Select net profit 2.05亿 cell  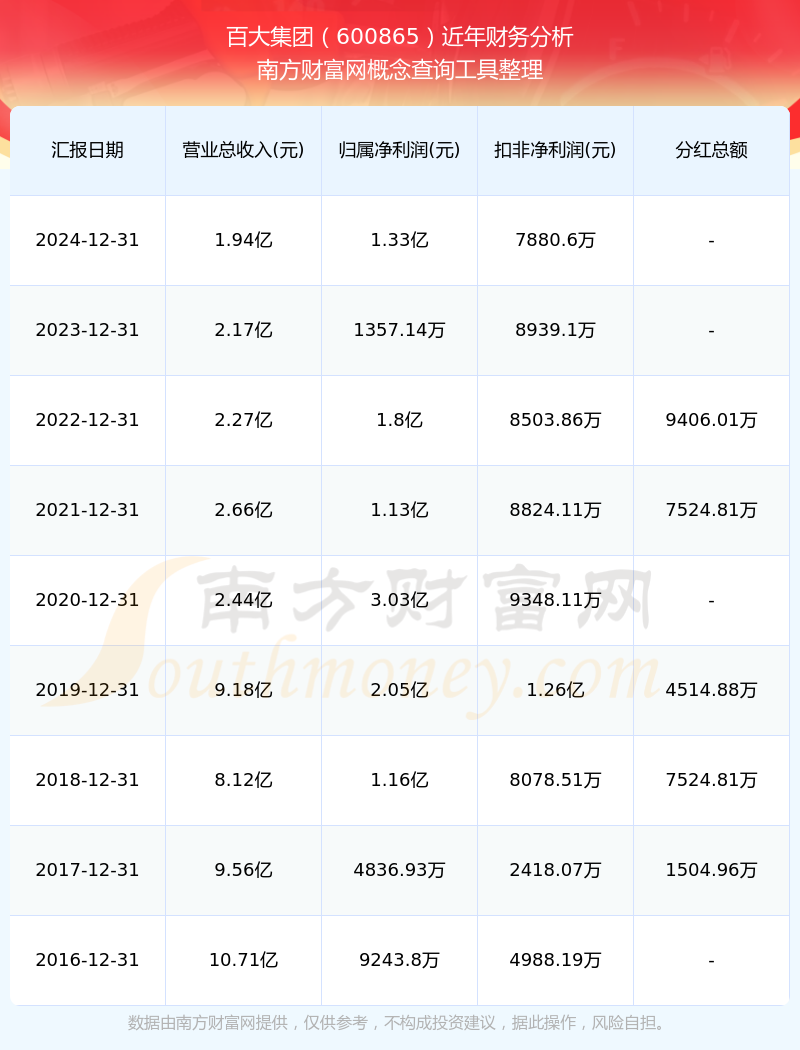click(x=400, y=690)
